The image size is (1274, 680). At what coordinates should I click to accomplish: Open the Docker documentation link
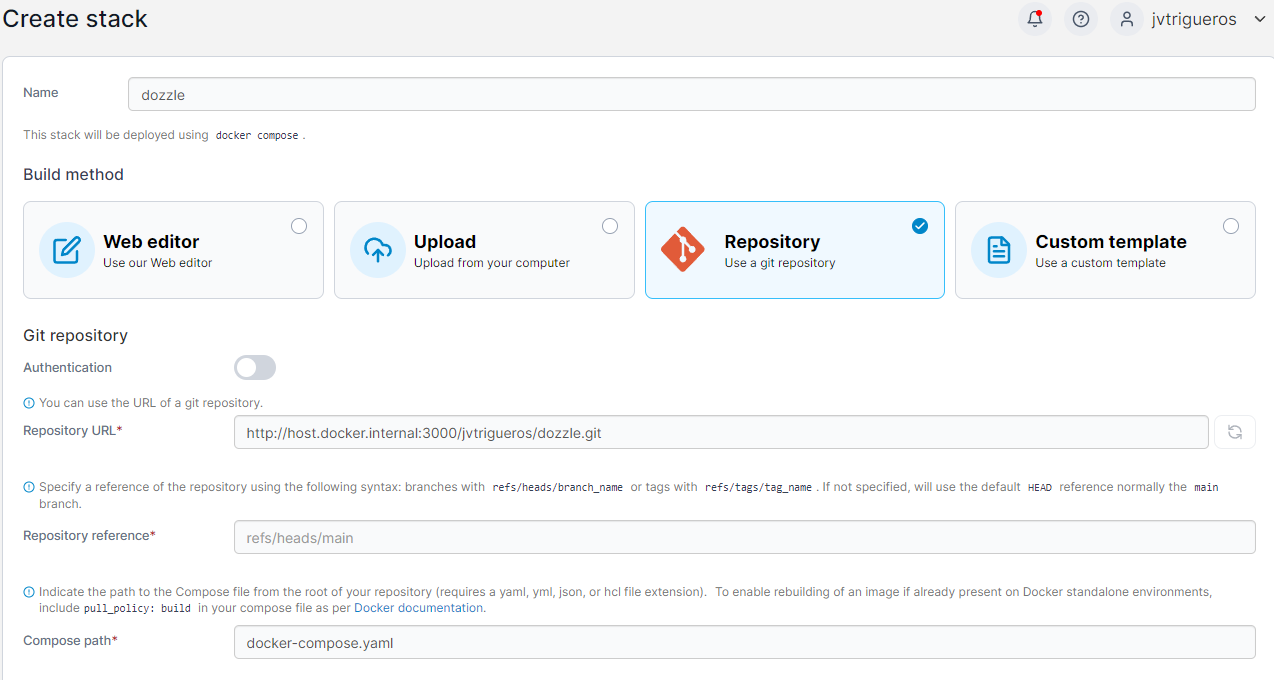418,607
